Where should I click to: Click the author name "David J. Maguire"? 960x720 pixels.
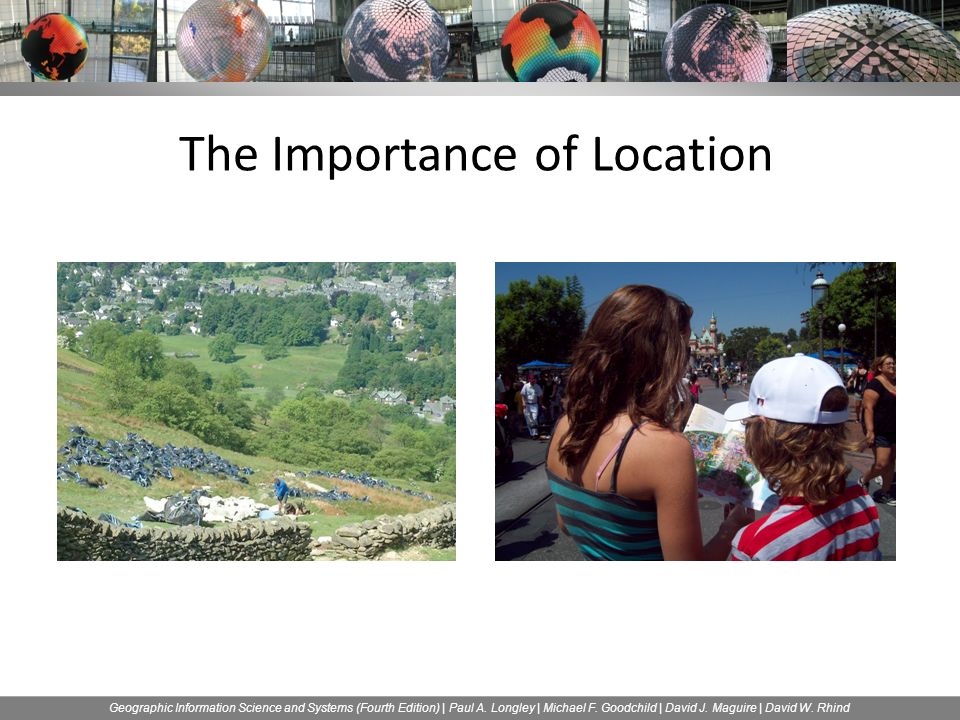coord(711,708)
